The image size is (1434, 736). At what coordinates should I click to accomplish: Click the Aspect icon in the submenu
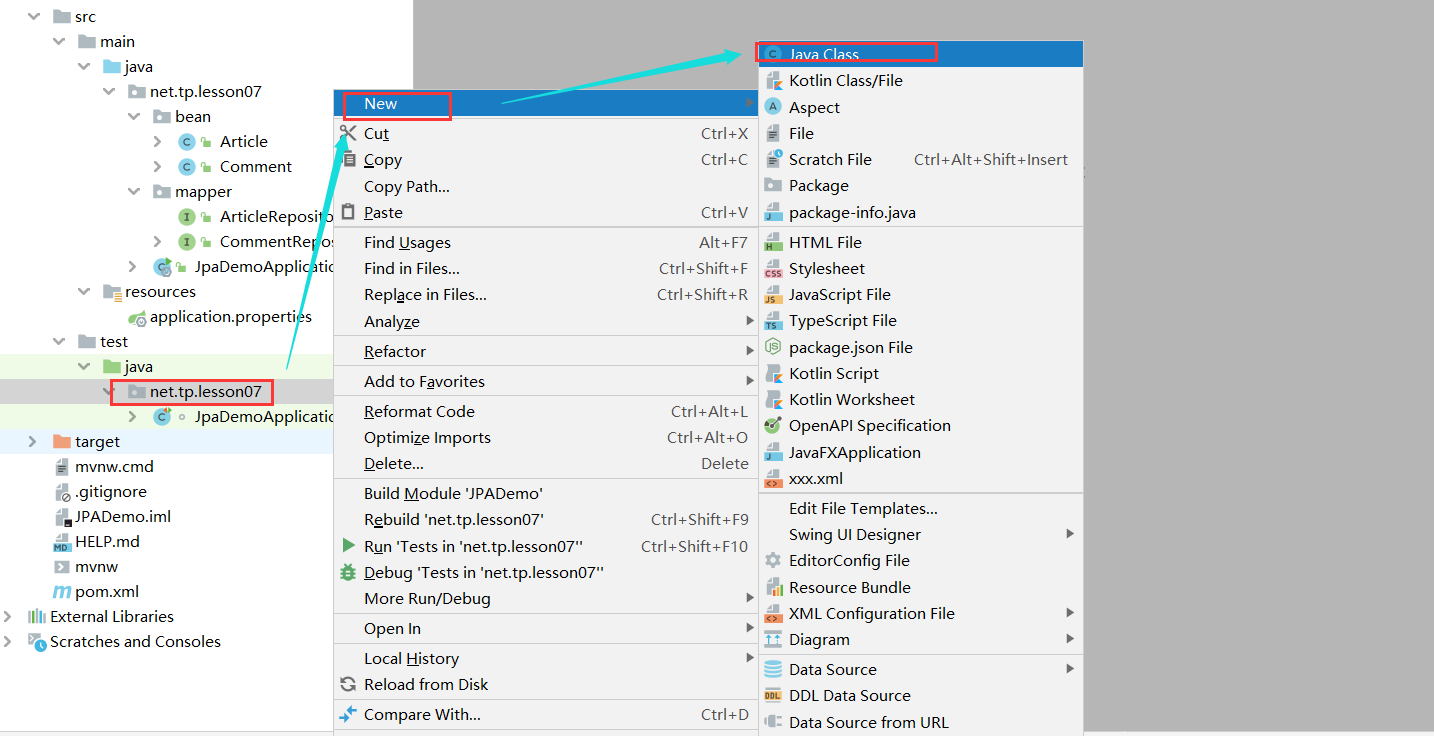coord(773,107)
